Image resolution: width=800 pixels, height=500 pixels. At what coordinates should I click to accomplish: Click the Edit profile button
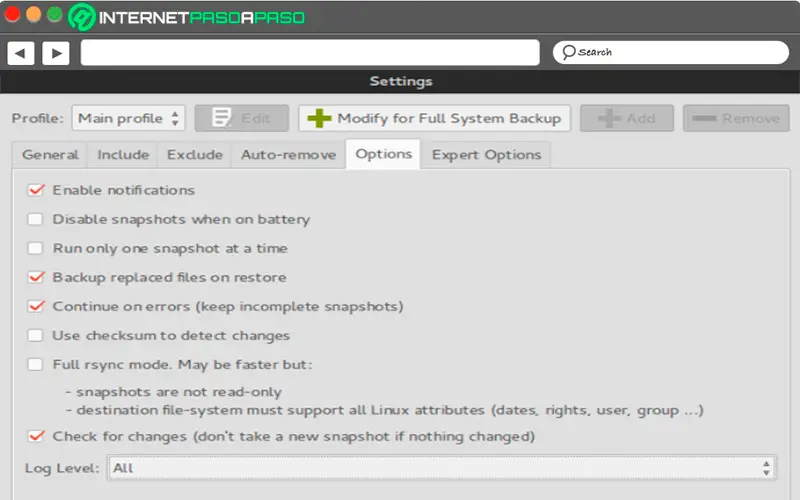point(242,118)
